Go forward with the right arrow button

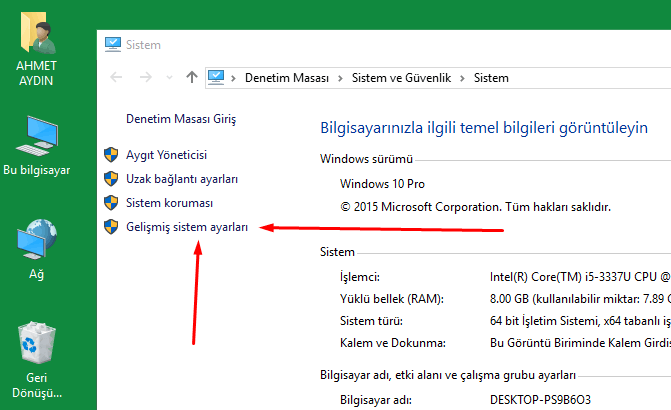[145, 77]
